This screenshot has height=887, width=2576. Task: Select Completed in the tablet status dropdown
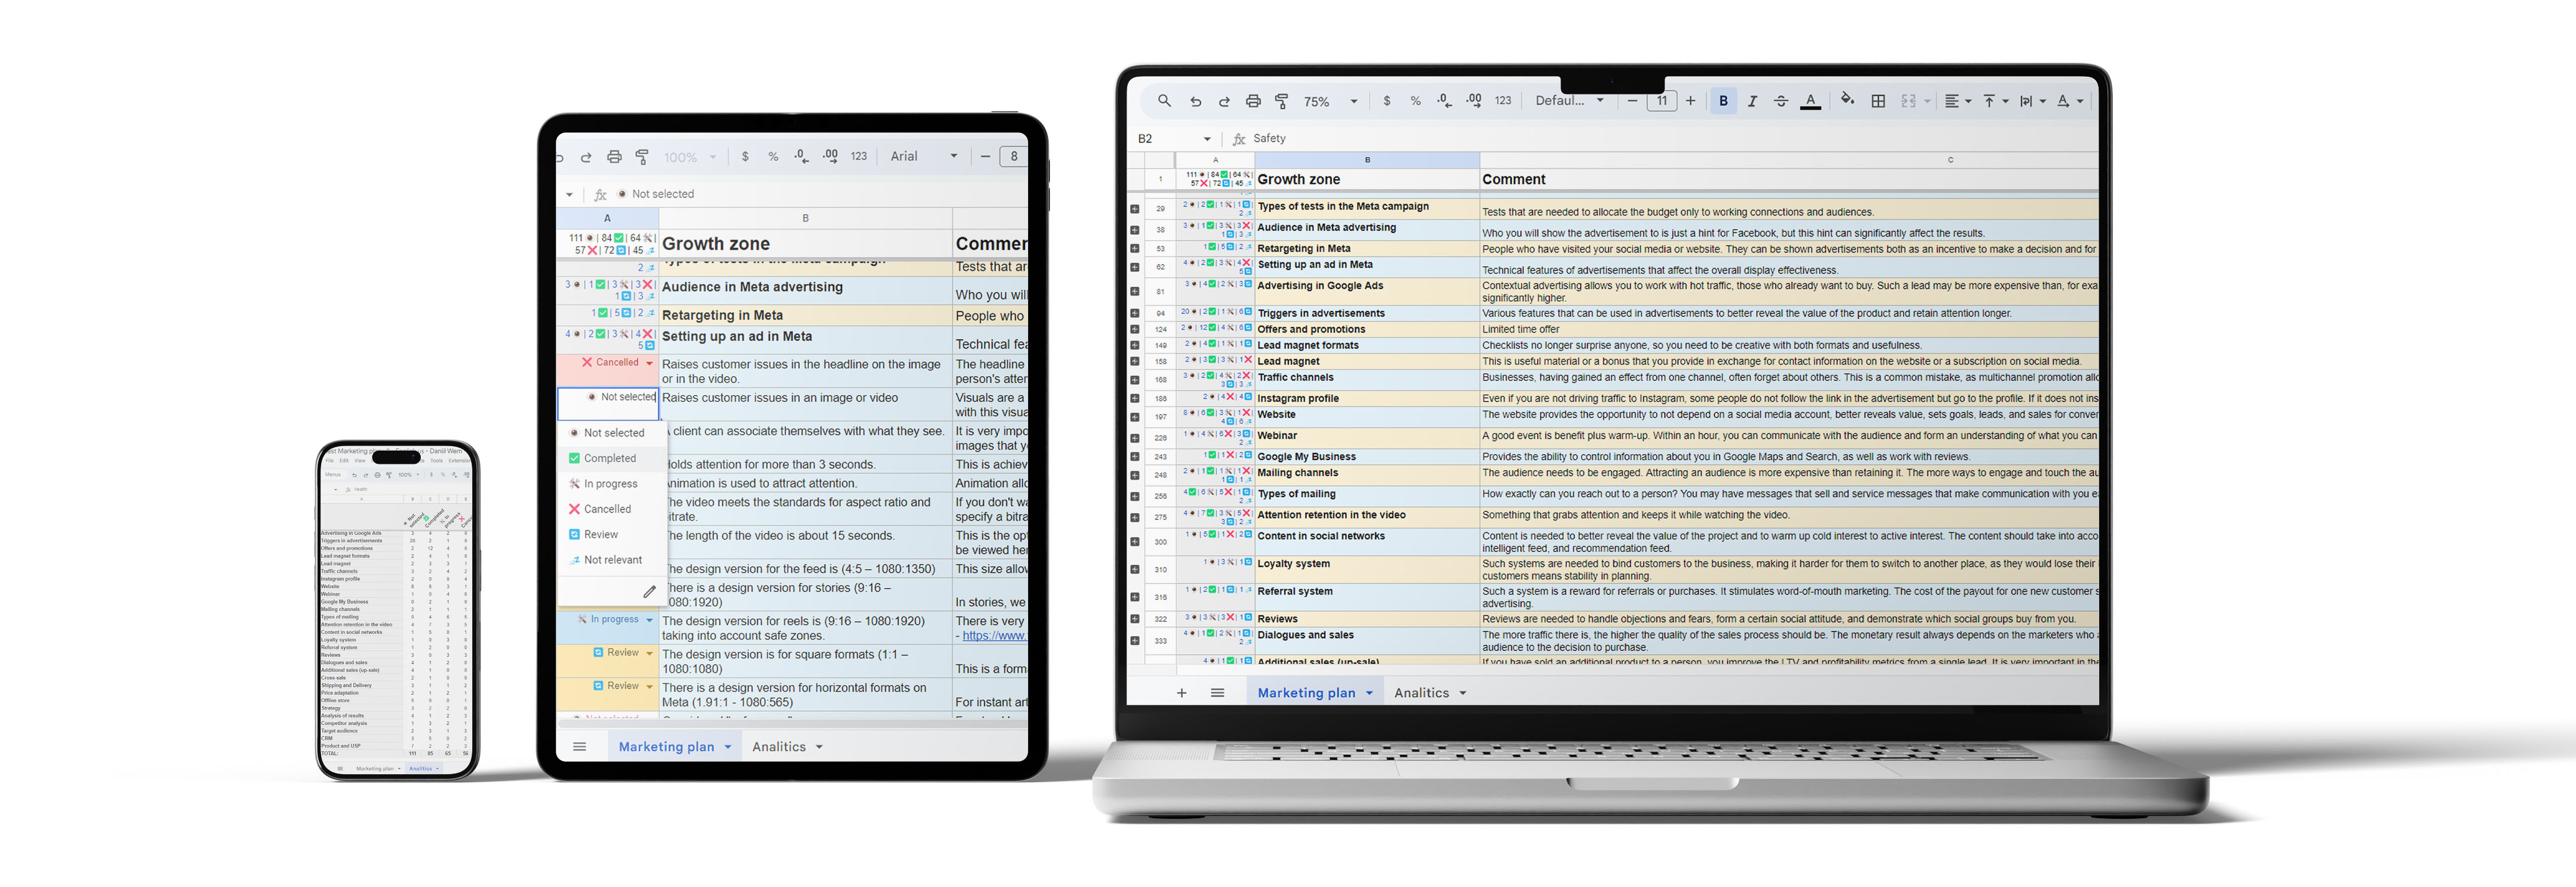point(609,459)
